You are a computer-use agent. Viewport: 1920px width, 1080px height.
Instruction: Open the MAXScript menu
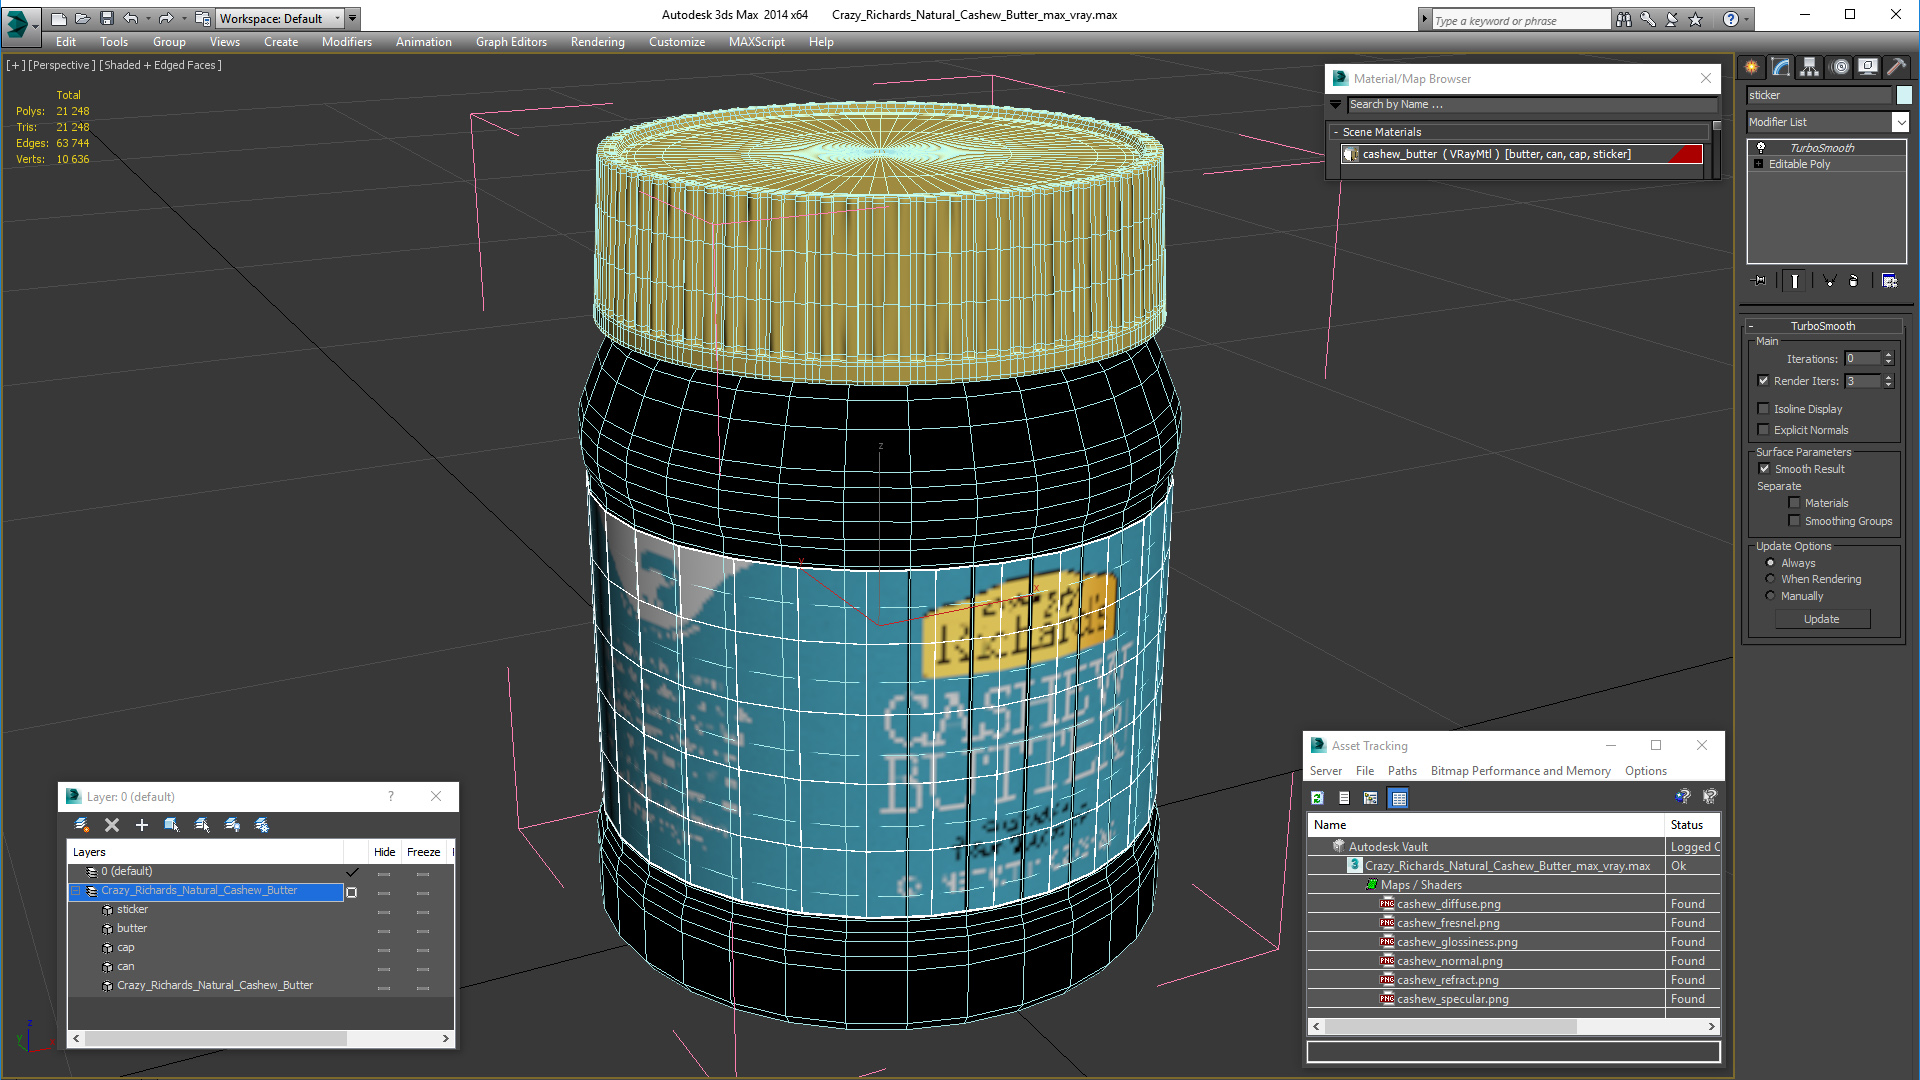(x=757, y=42)
